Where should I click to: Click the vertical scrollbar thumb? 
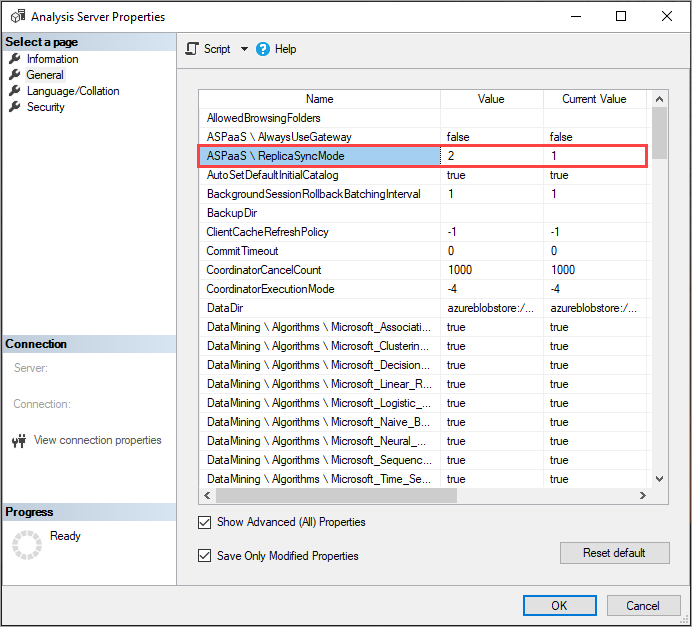click(659, 133)
